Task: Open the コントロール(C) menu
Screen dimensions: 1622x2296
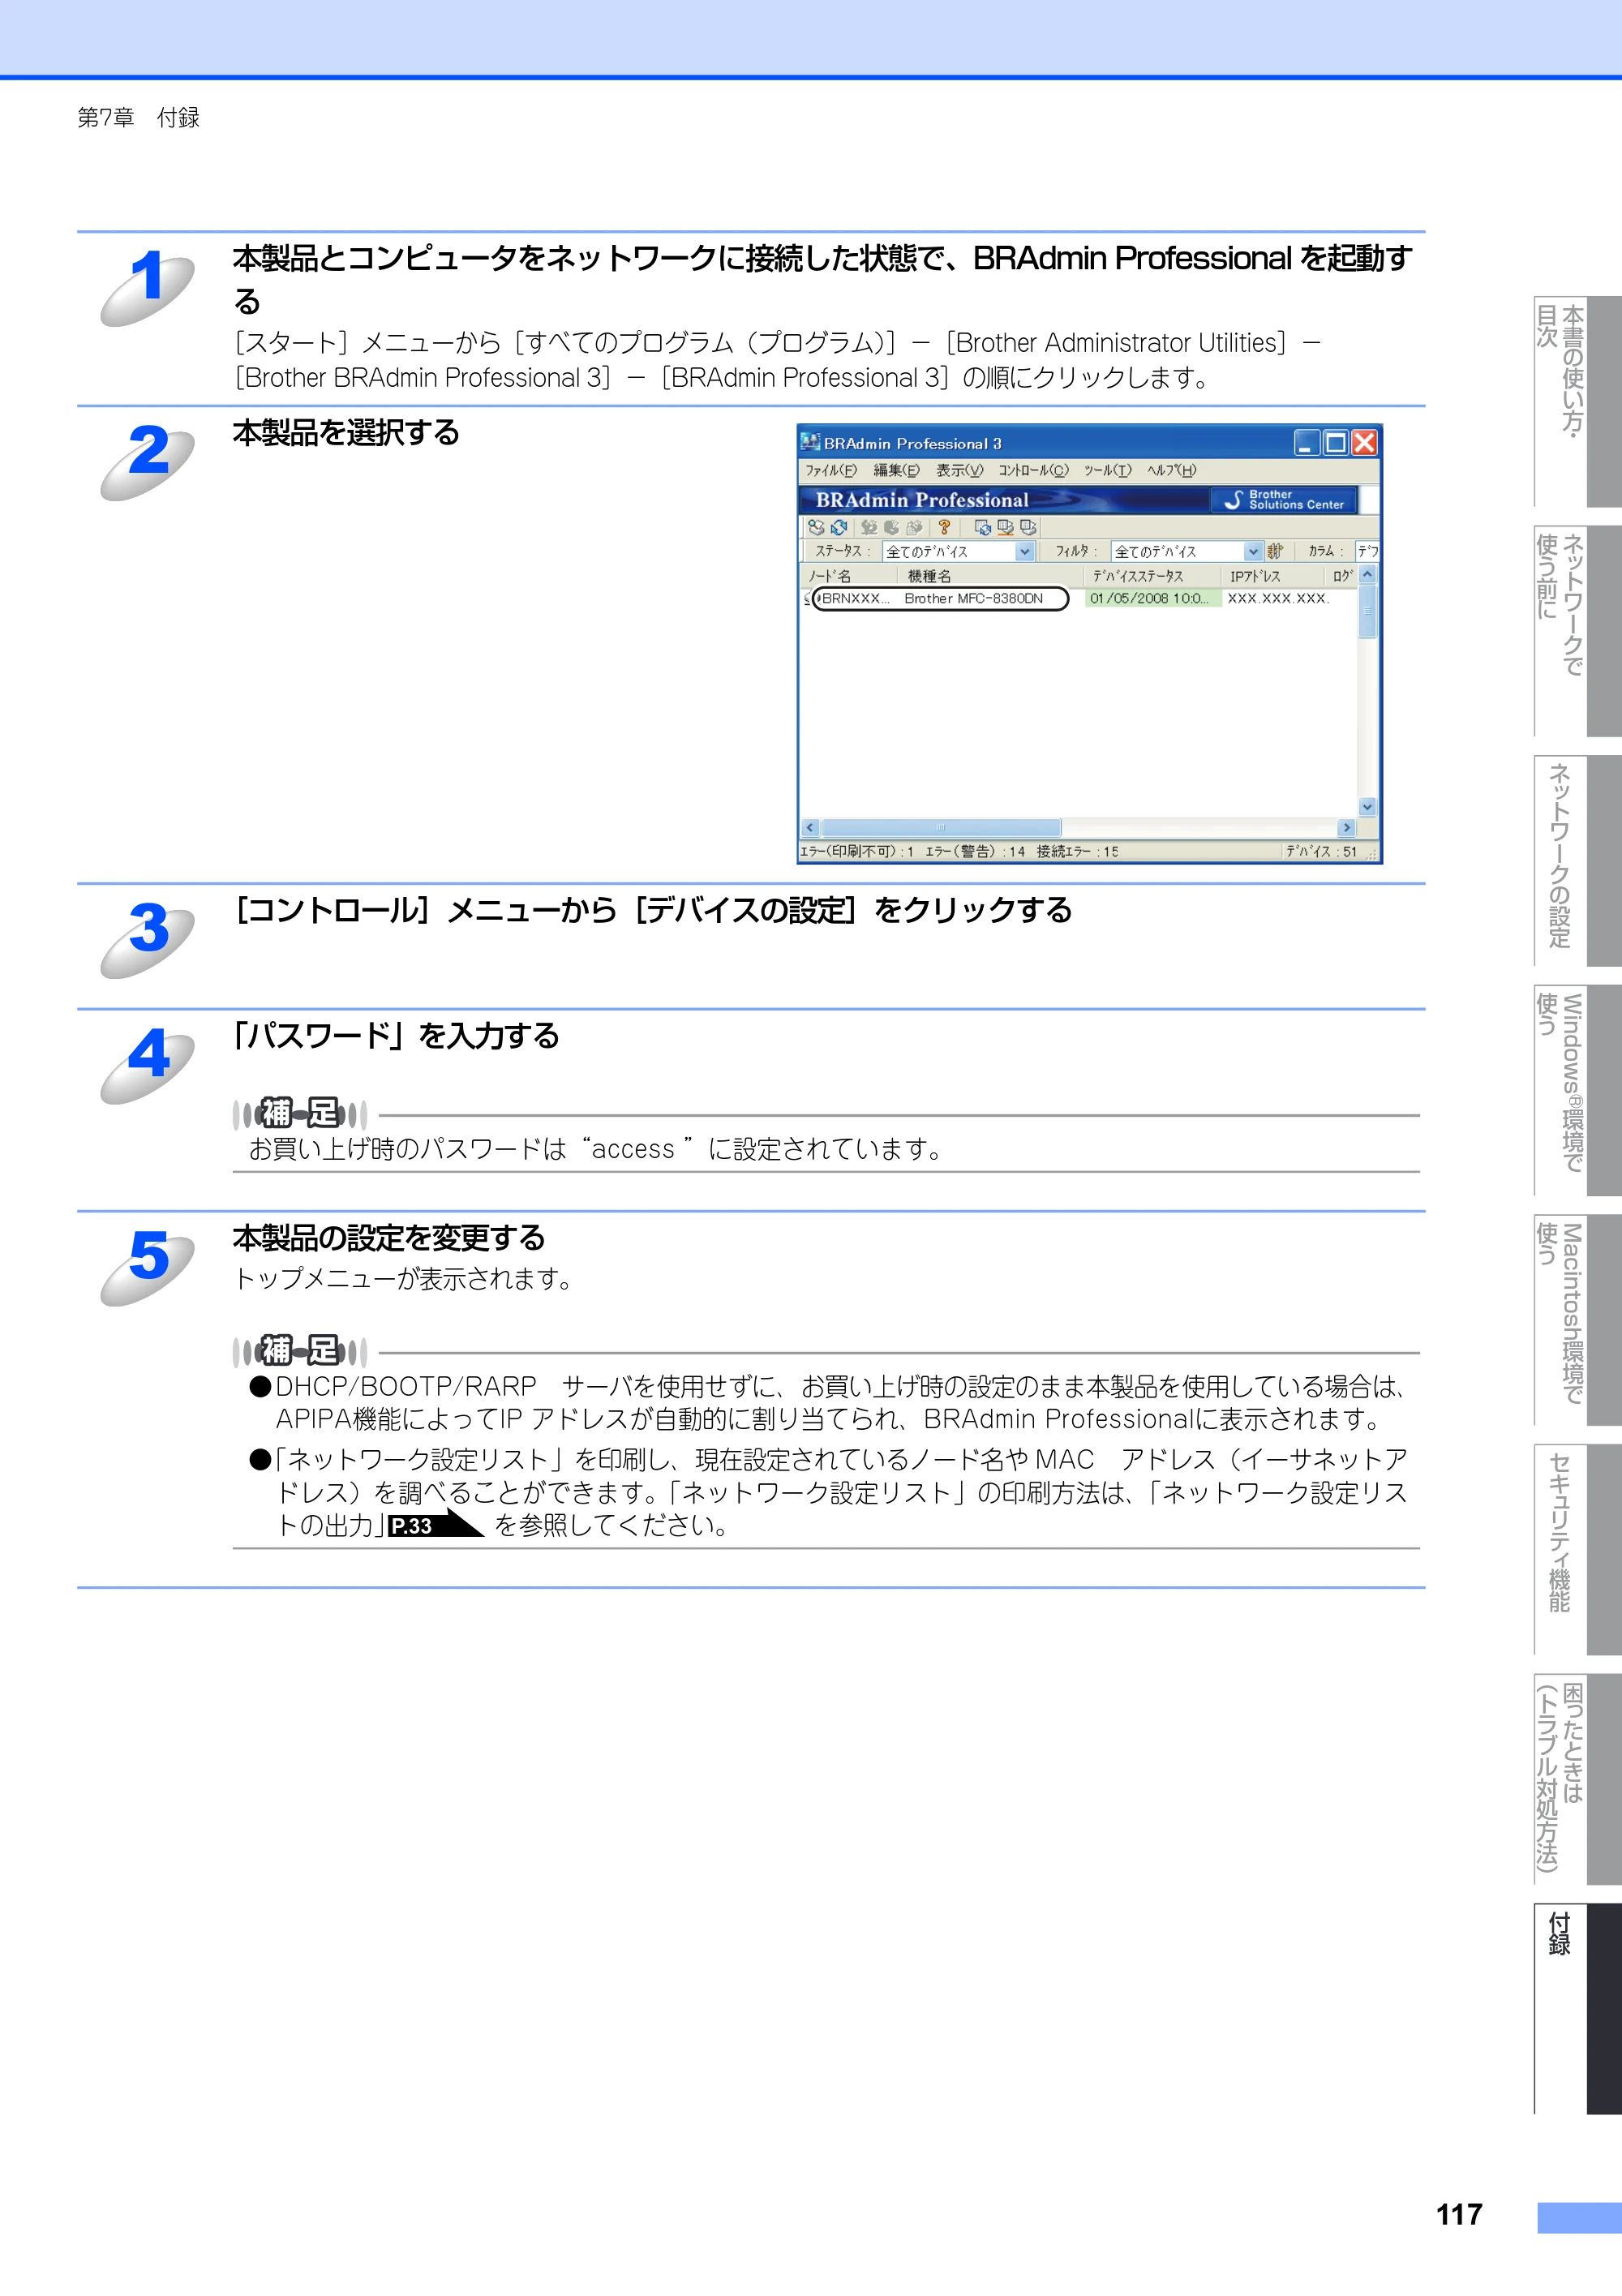Action: pyautogui.click(x=1033, y=470)
